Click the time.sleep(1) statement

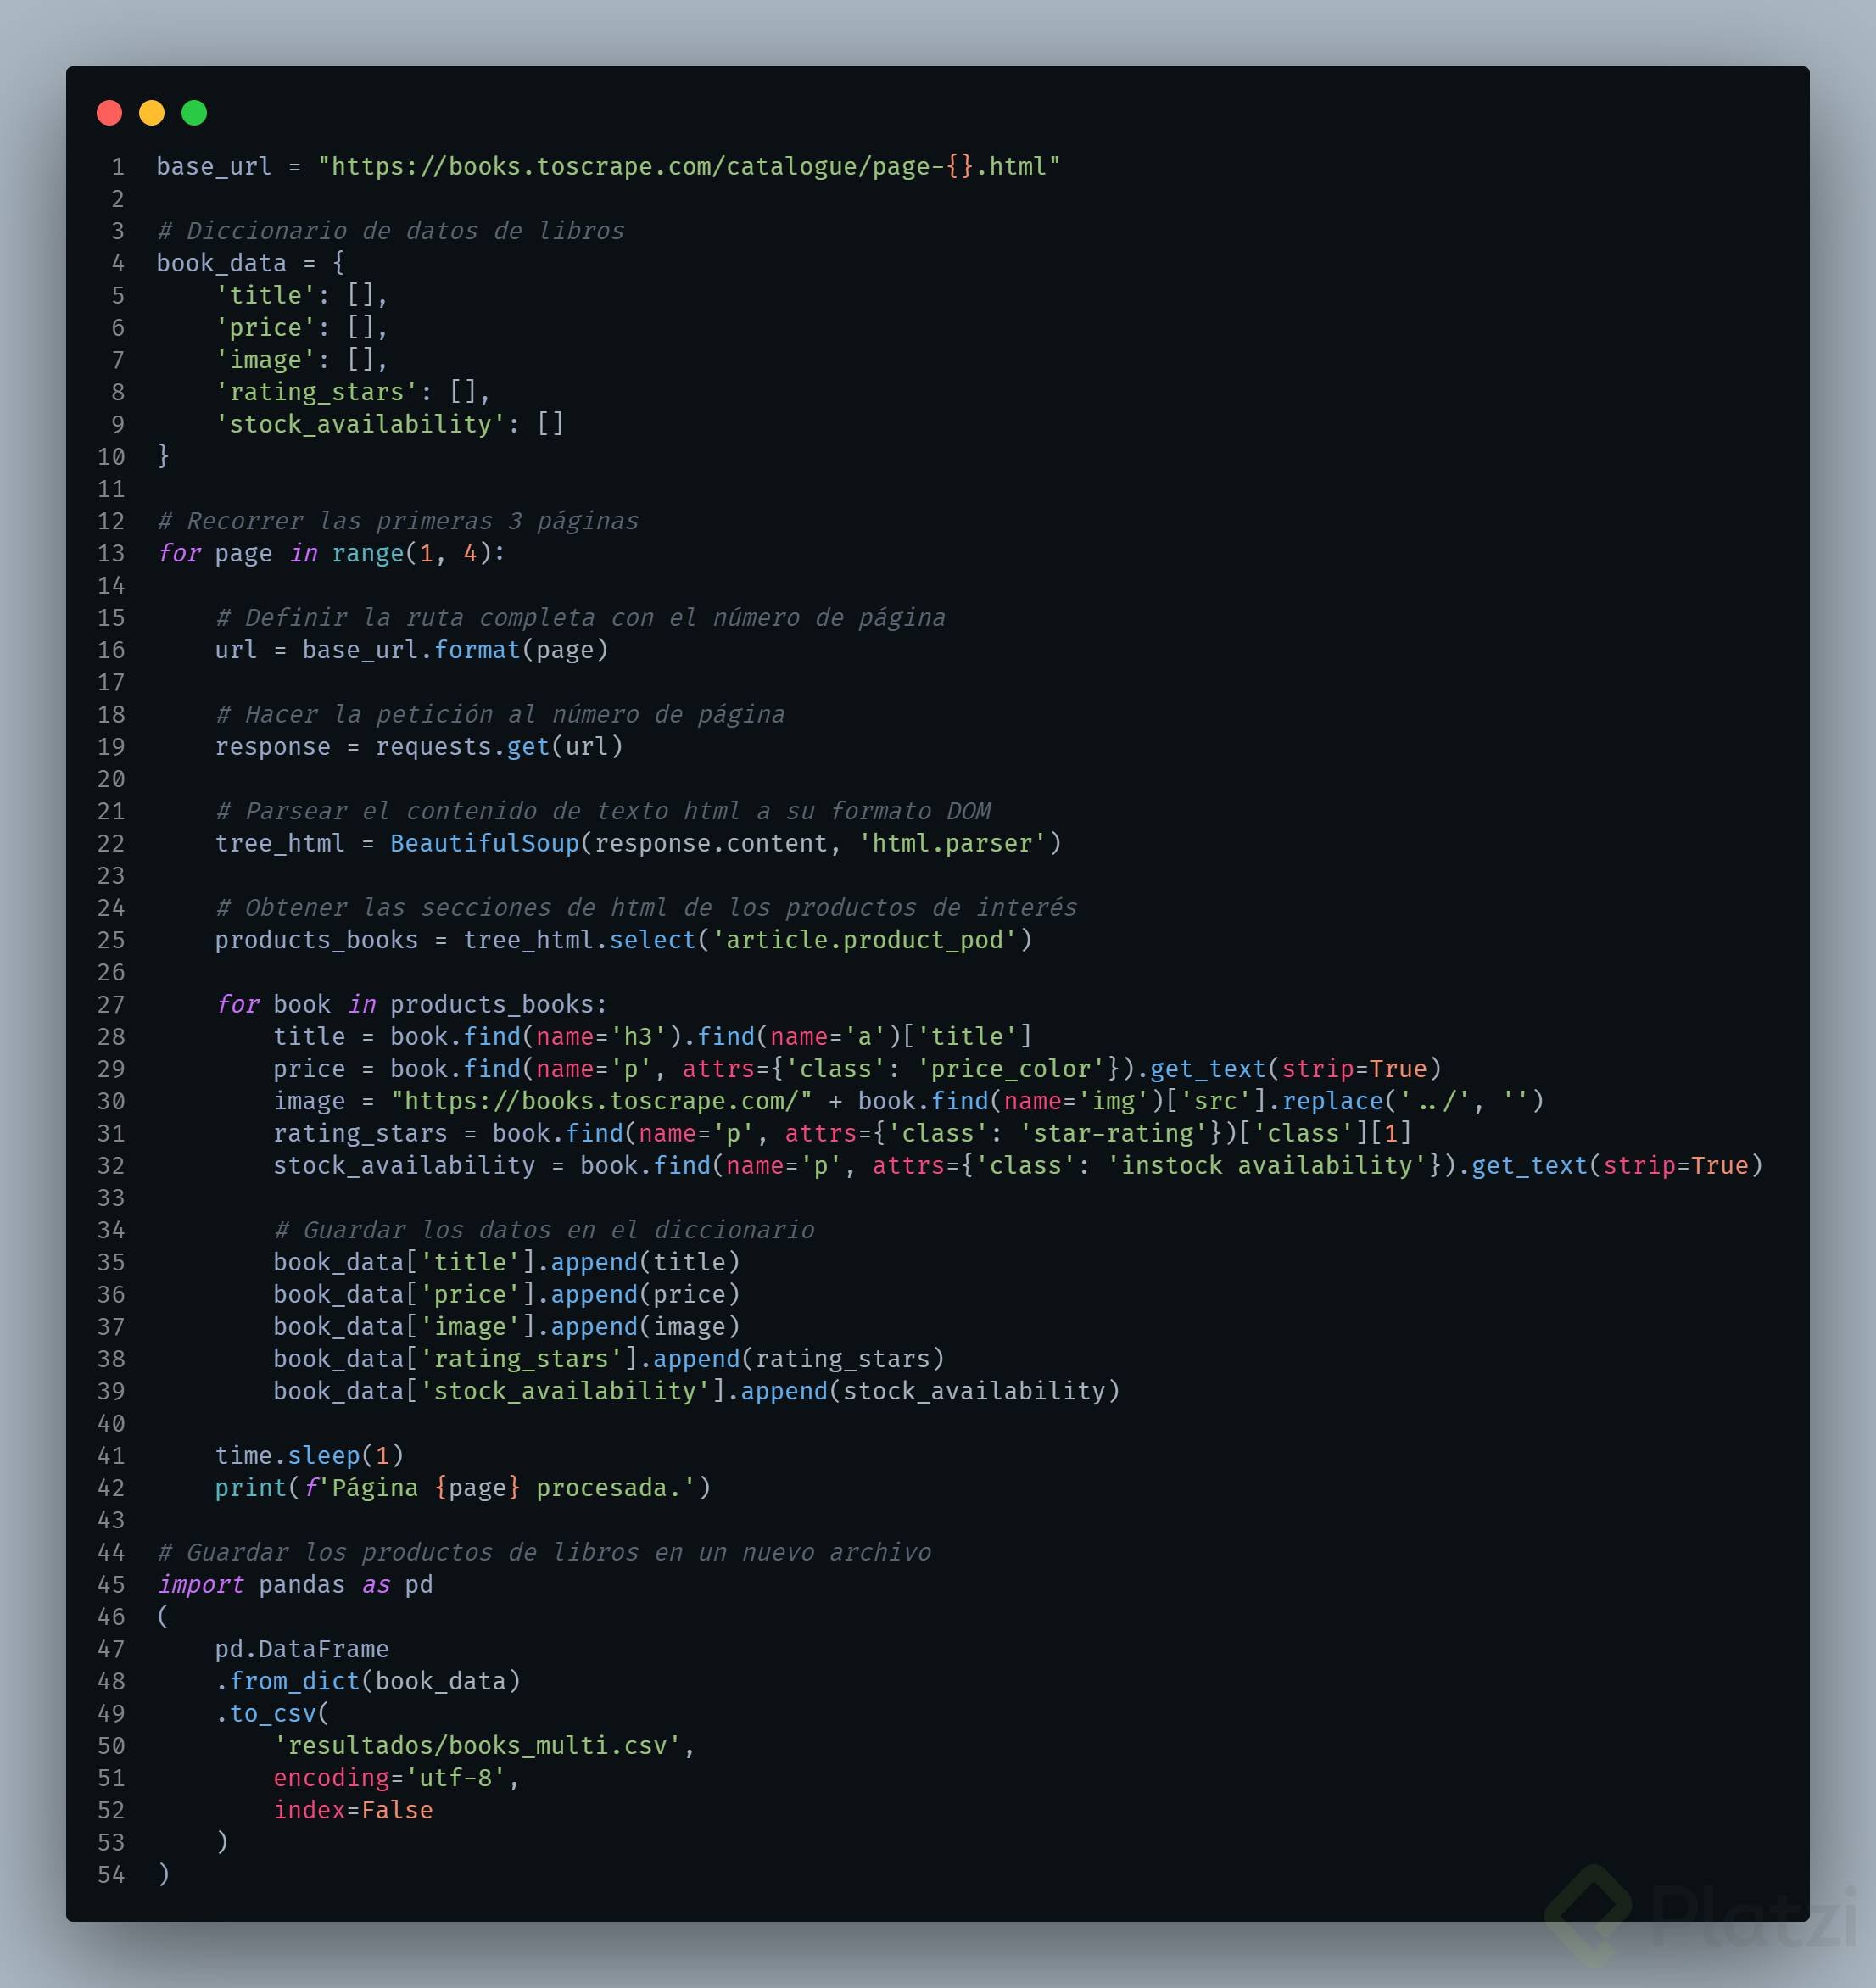[x=309, y=1455]
